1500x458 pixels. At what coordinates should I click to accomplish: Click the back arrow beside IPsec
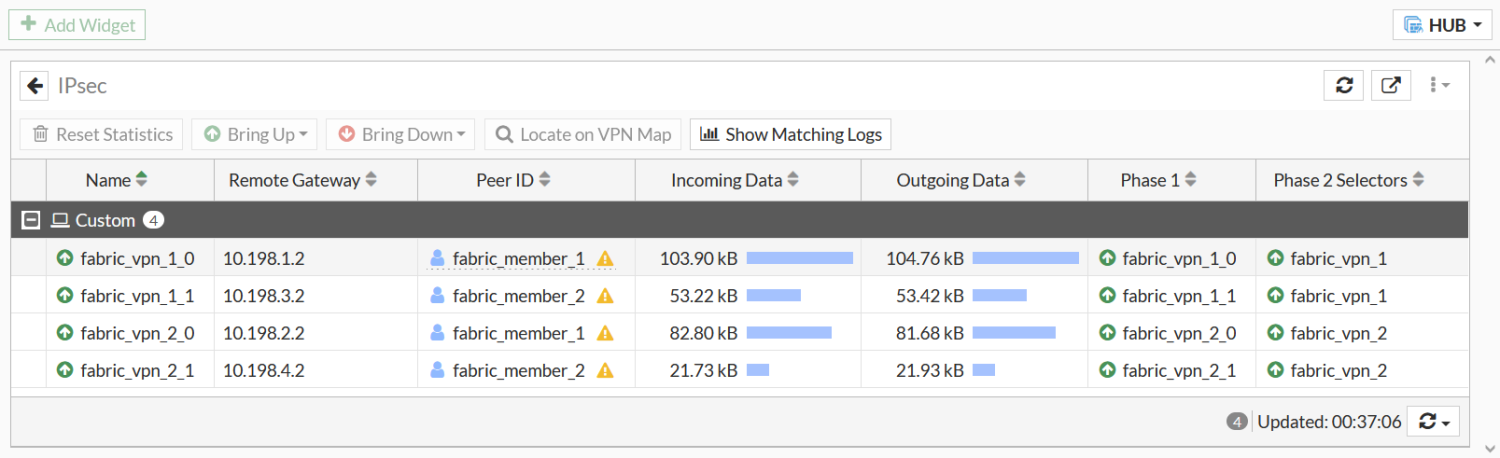35,86
